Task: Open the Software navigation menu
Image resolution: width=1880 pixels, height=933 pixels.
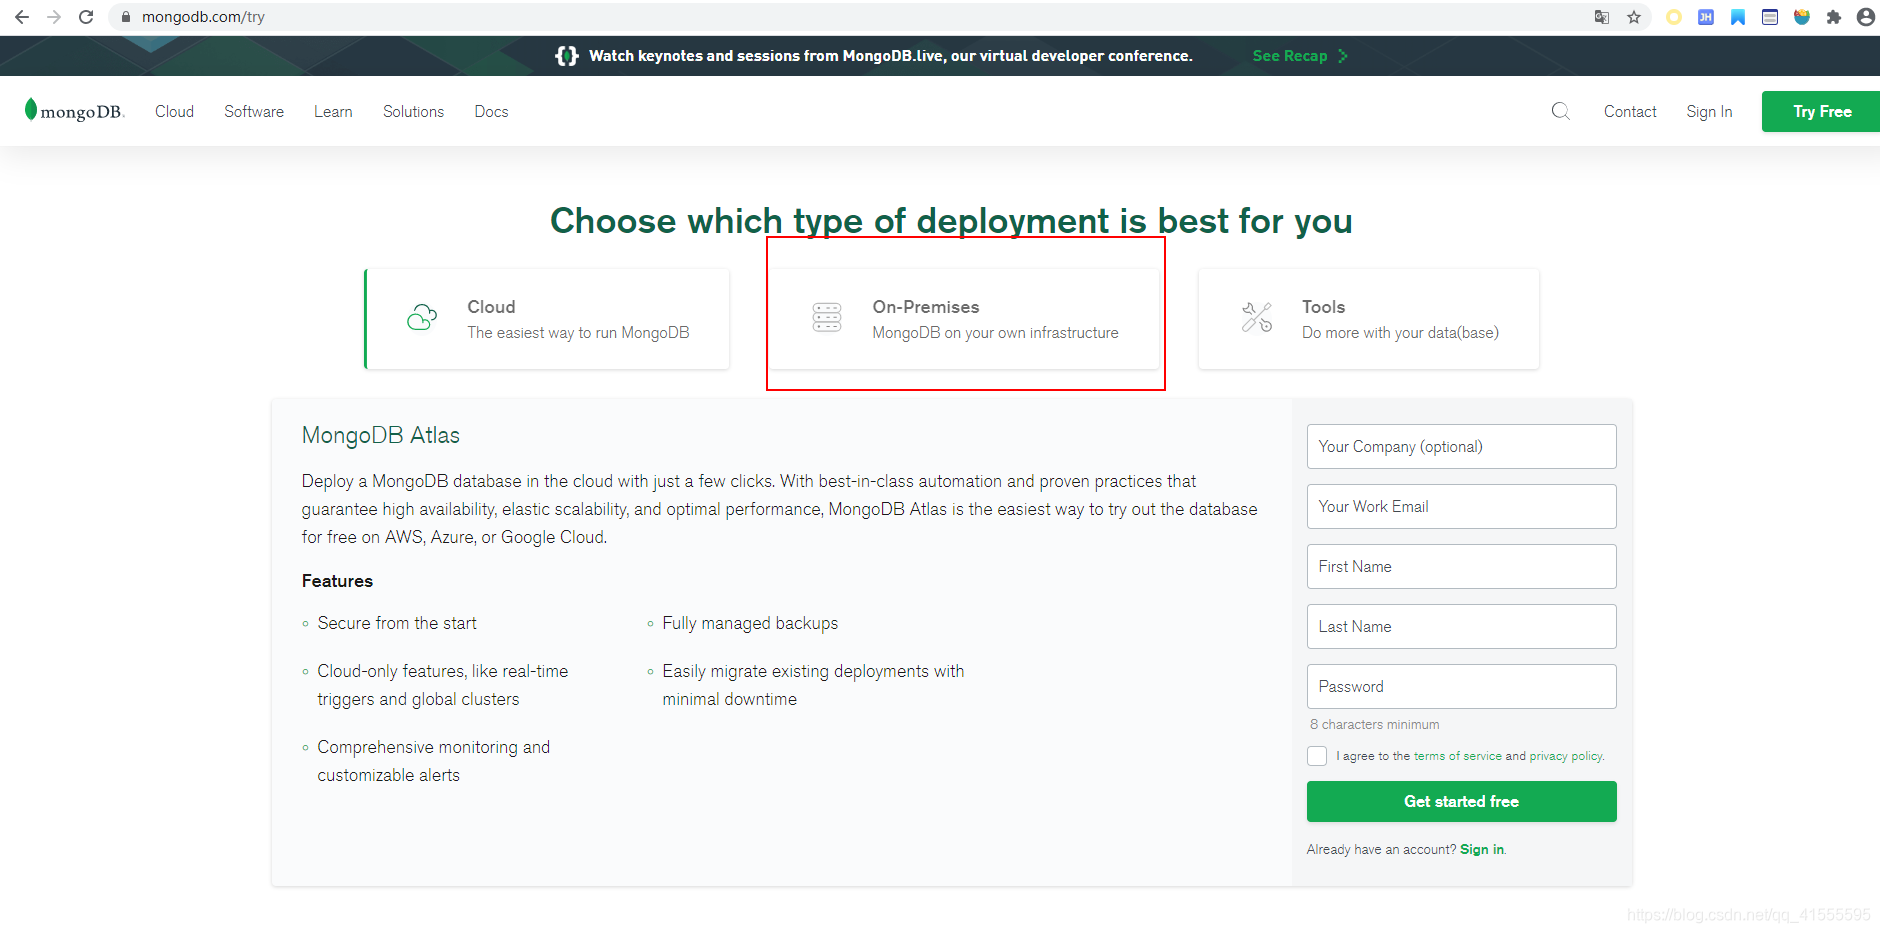Action: (x=254, y=112)
